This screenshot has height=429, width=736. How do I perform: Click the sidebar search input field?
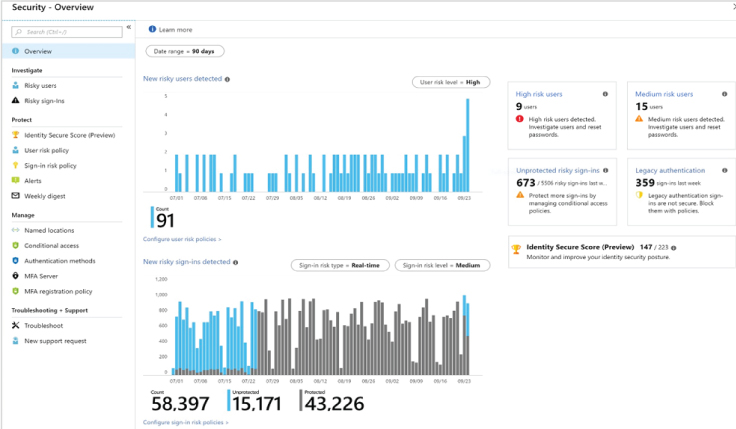coord(68,32)
